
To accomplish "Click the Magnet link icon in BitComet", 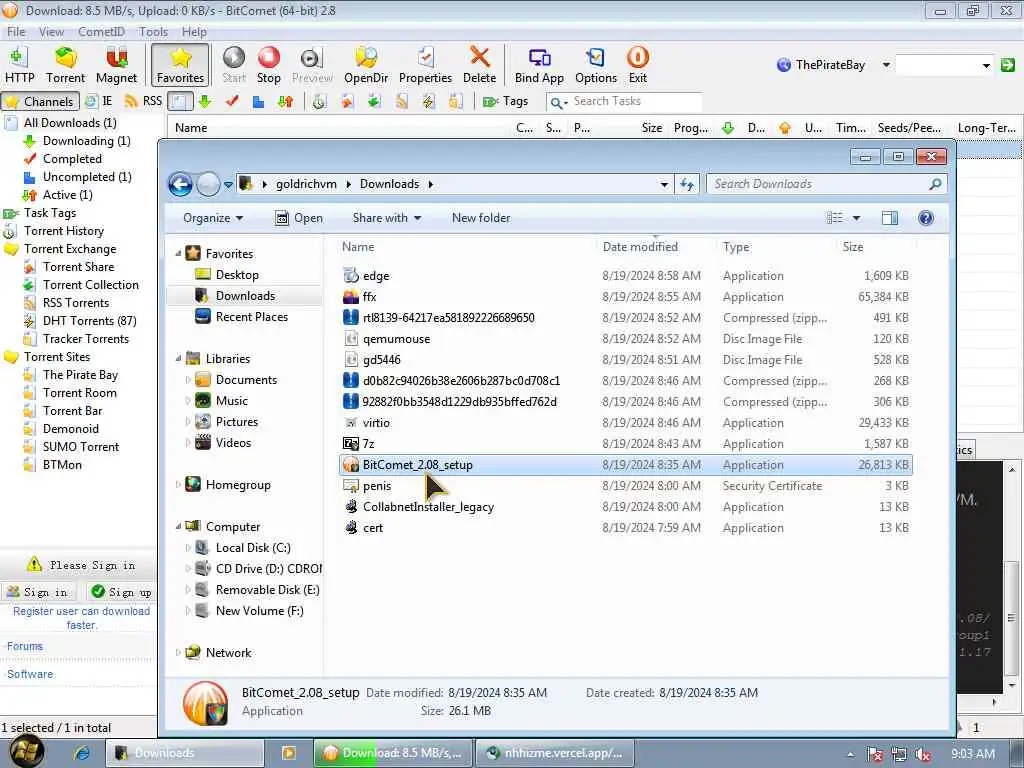I will coord(116,65).
